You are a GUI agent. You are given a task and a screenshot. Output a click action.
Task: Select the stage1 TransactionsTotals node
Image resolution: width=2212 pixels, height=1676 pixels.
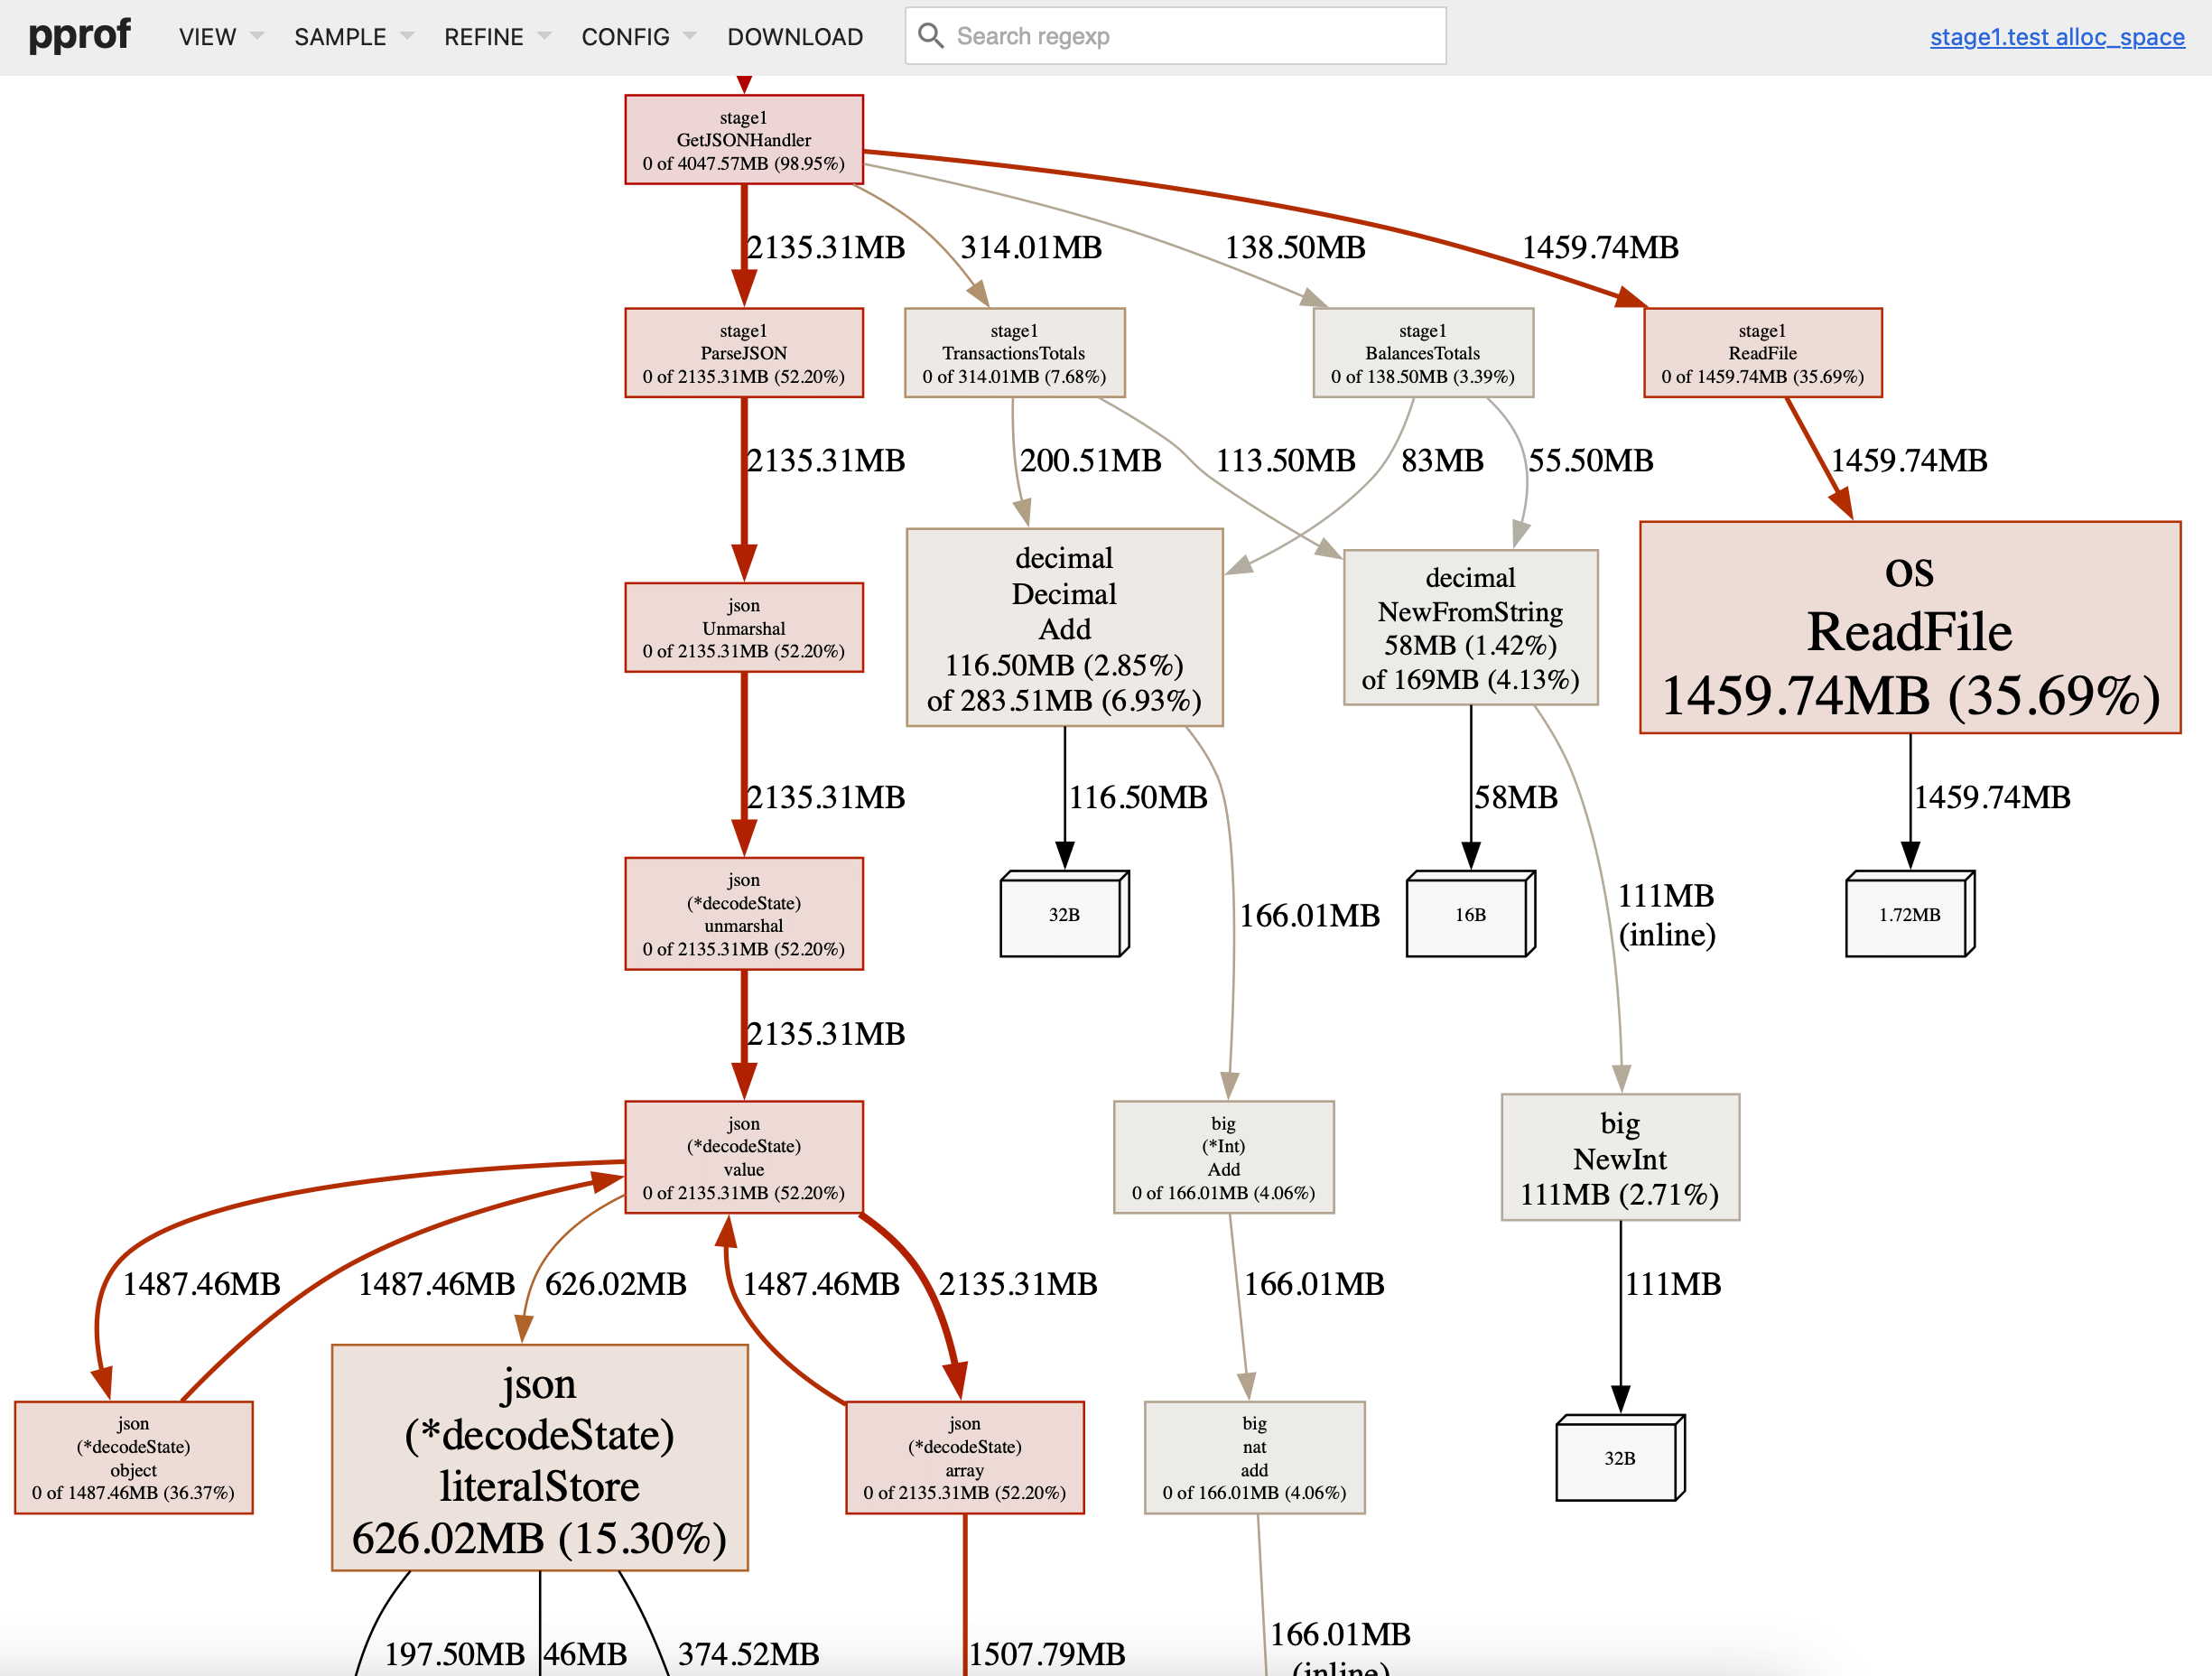(x=1014, y=353)
